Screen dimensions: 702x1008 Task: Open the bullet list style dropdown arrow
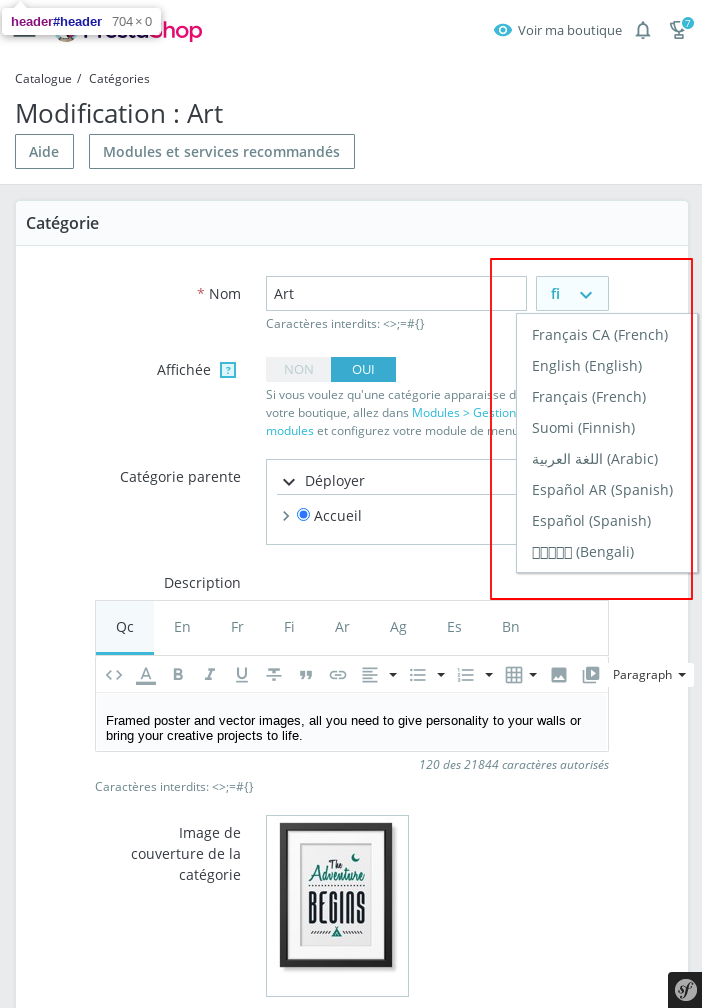click(x=441, y=674)
